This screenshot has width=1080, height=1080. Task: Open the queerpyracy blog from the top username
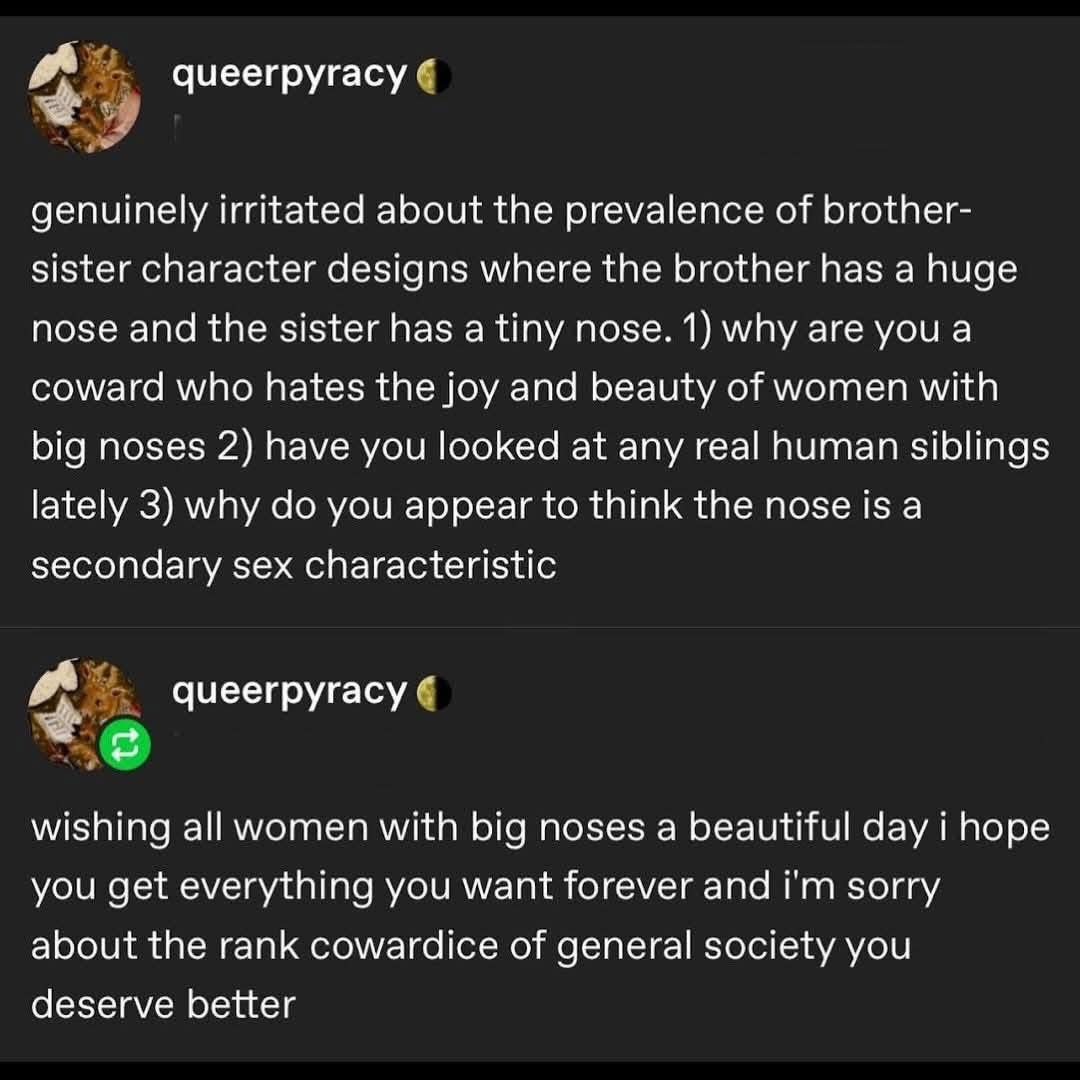[x=290, y=74]
